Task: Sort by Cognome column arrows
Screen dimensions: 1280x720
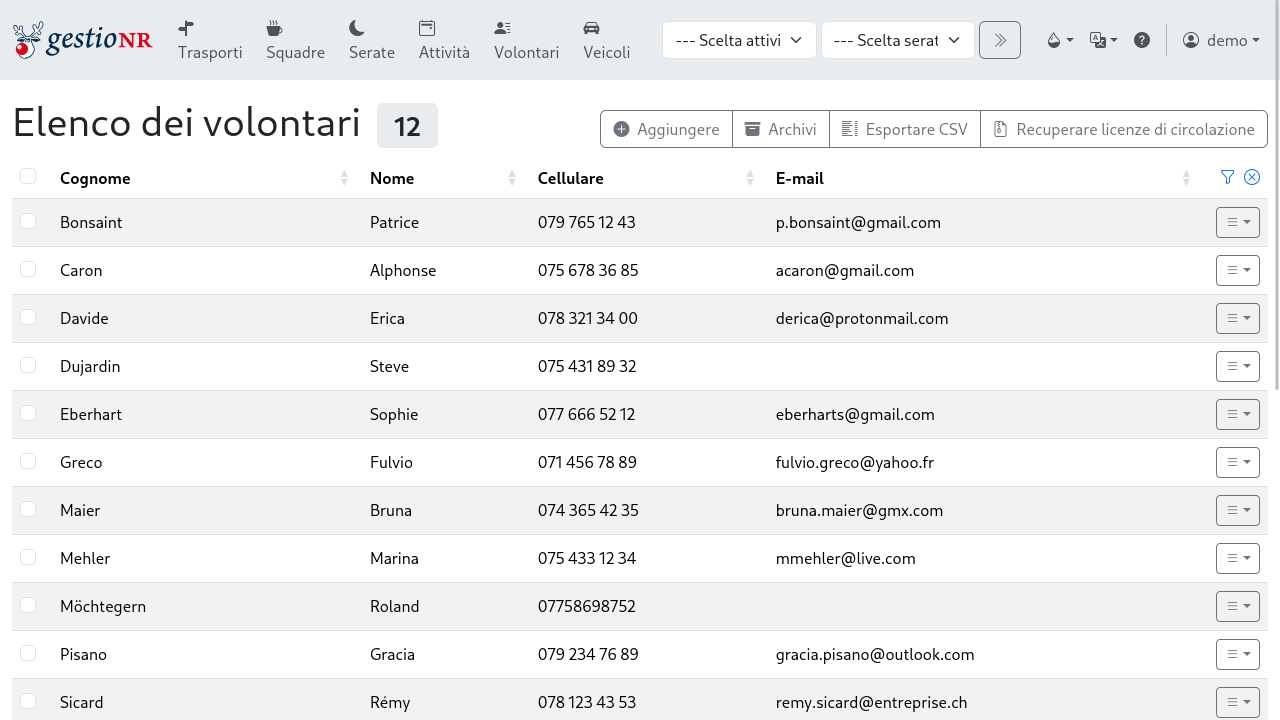Action: 344,178
